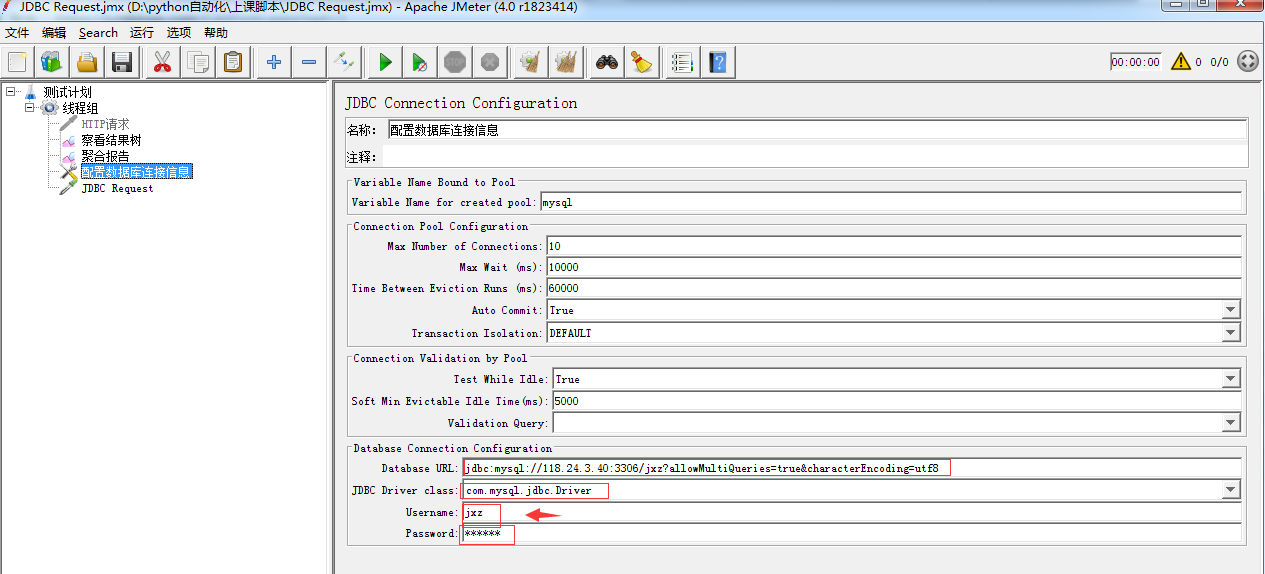
Task: Select 测试计划 in the tree
Action: click(x=67, y=92)
